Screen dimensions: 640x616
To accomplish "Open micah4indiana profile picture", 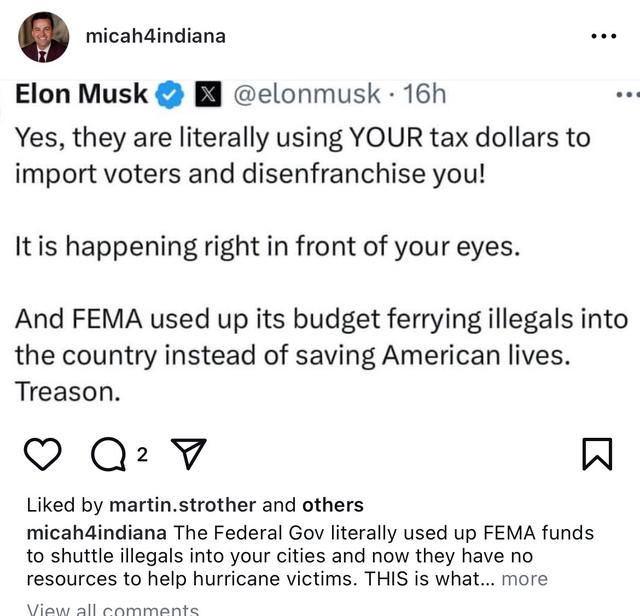I will pyautogui.click(x=44, y=37).
